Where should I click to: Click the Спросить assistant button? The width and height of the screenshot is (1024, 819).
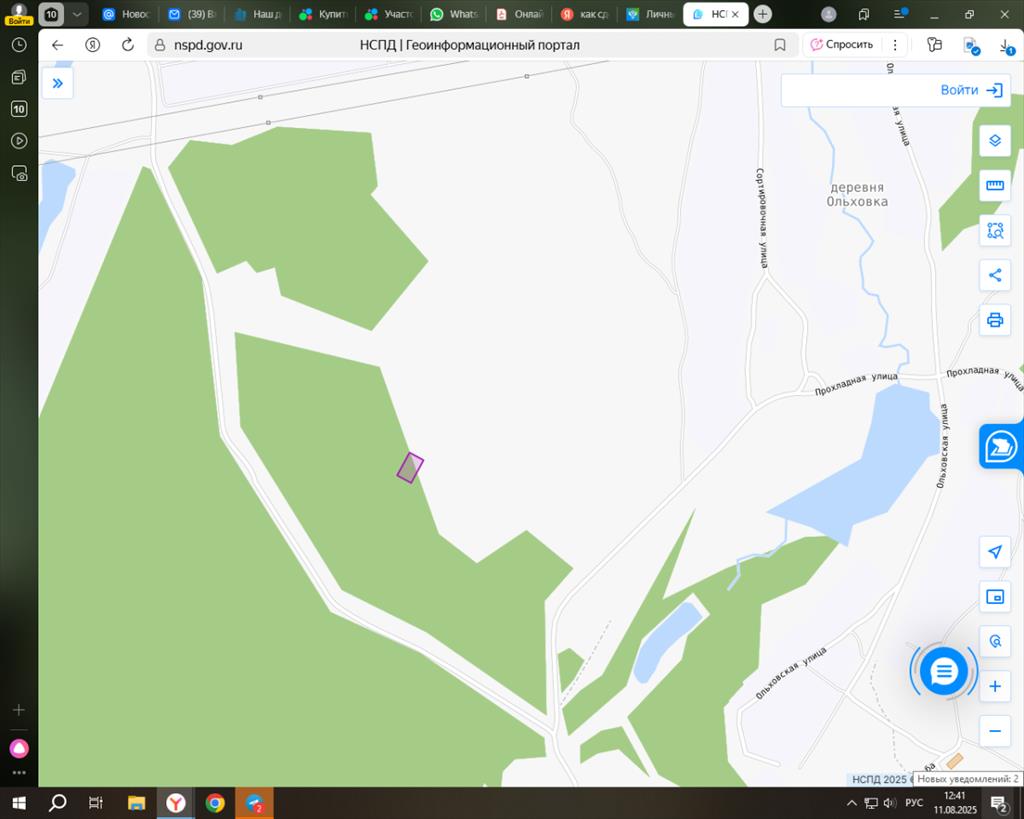click(842, 45)
